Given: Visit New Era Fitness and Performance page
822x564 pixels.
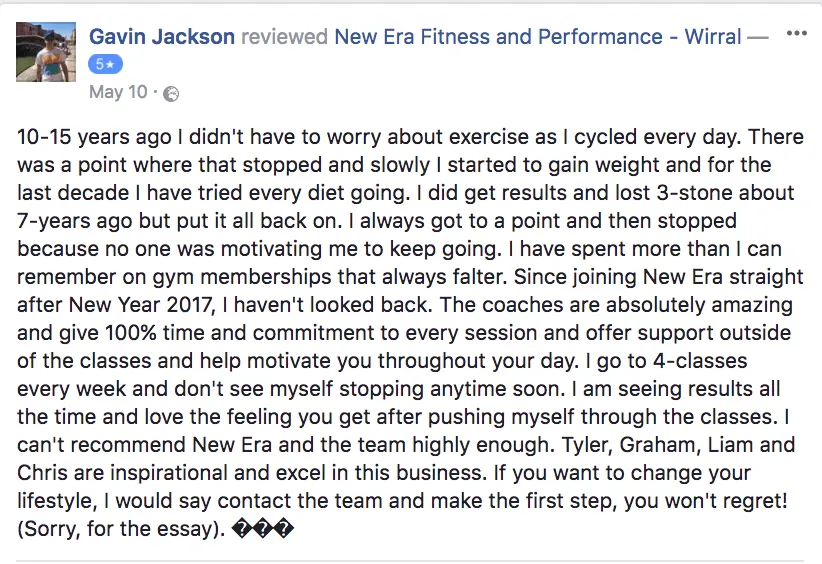Looking at the screenshot, I should point(538,37).
